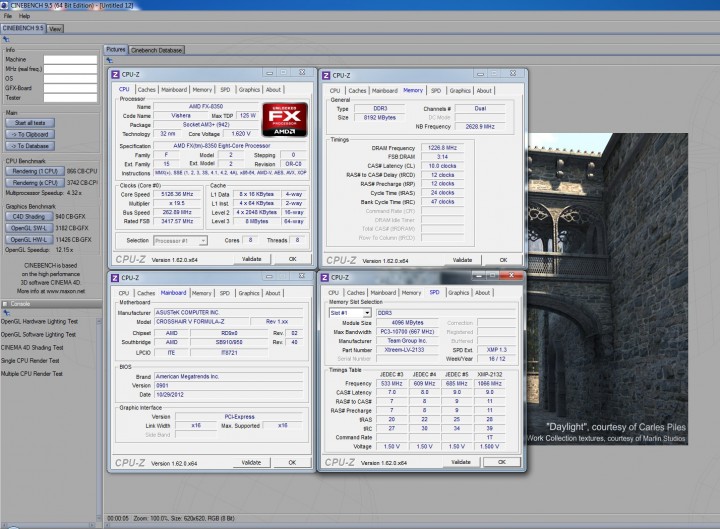Click the GFX-Board input field
Screen dimensions: 720x529
(70, 88)
